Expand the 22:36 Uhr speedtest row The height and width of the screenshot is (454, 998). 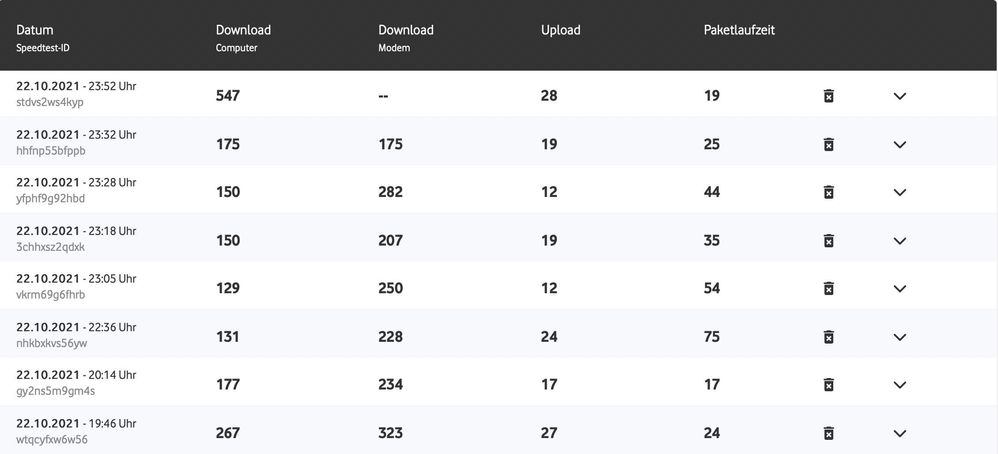pos(899,337)
